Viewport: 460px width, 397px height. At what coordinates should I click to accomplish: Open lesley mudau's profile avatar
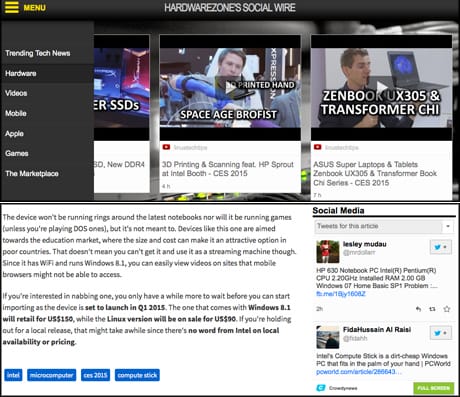click(x=328, y=251)
